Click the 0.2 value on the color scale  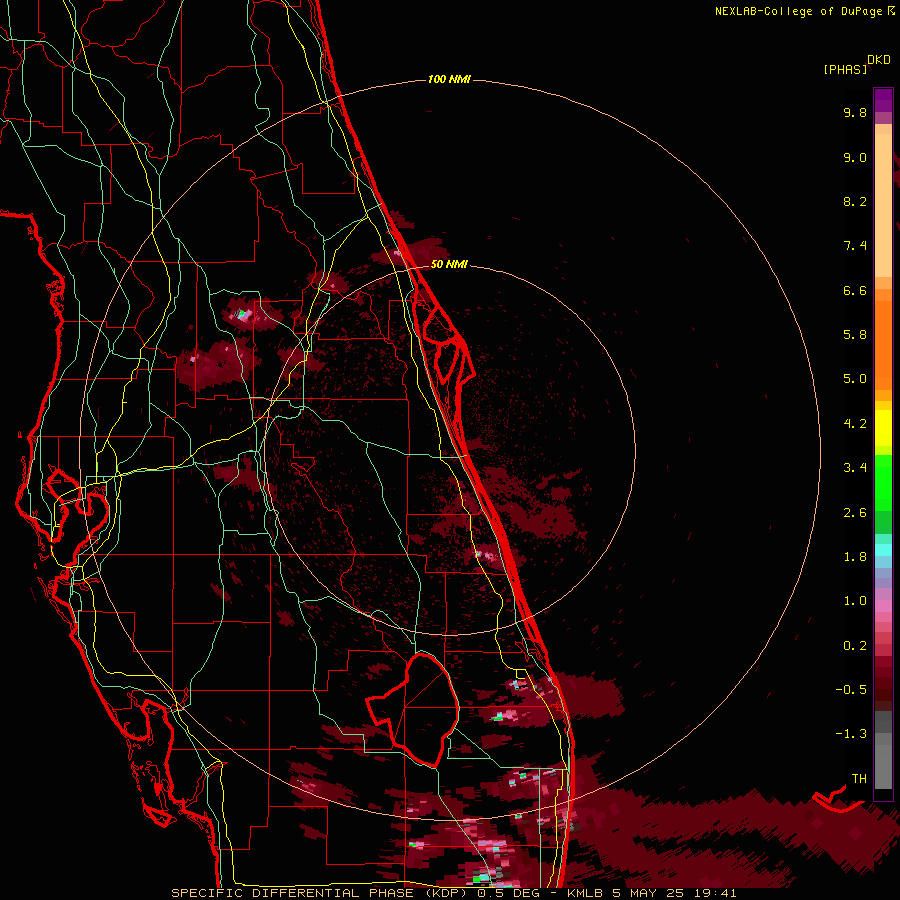(x=855, y=646)
